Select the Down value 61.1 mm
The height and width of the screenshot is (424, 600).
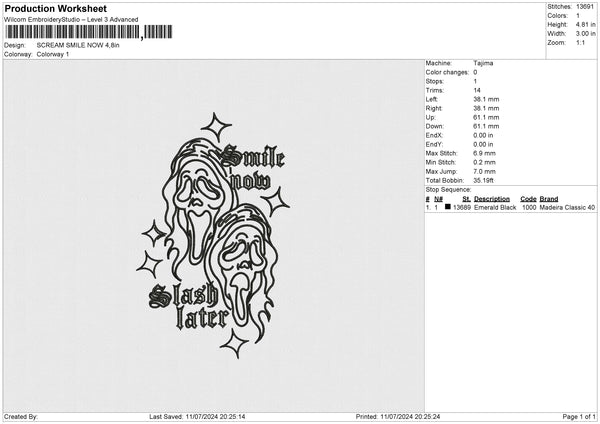486,126
